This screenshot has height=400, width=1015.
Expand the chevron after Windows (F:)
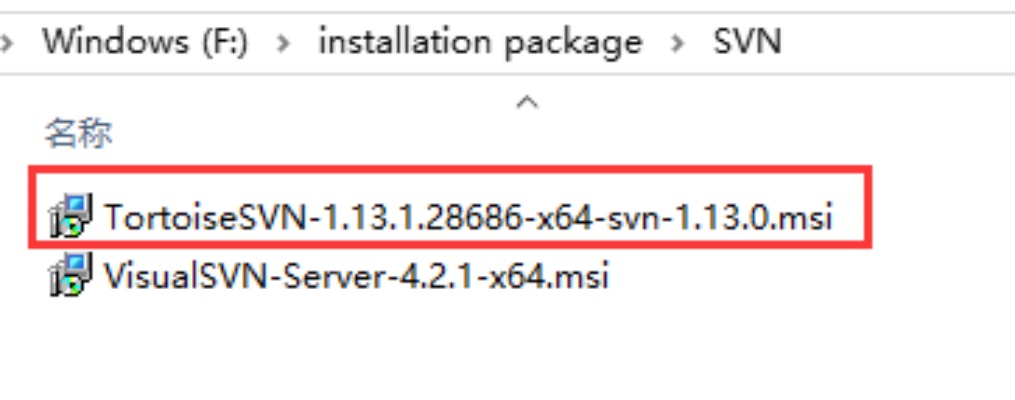[283, 44]
